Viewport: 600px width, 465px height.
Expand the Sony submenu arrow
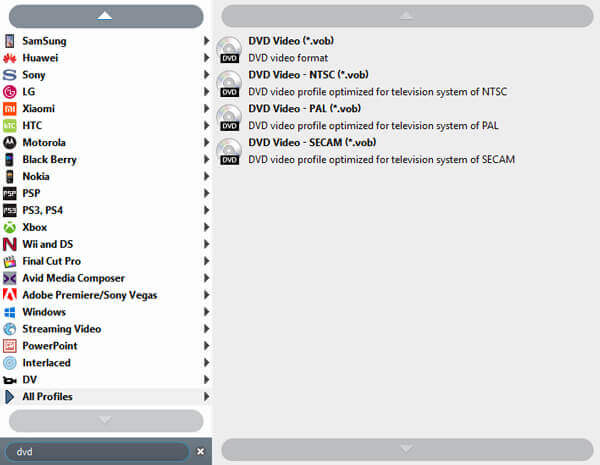[x=206, y=75]
